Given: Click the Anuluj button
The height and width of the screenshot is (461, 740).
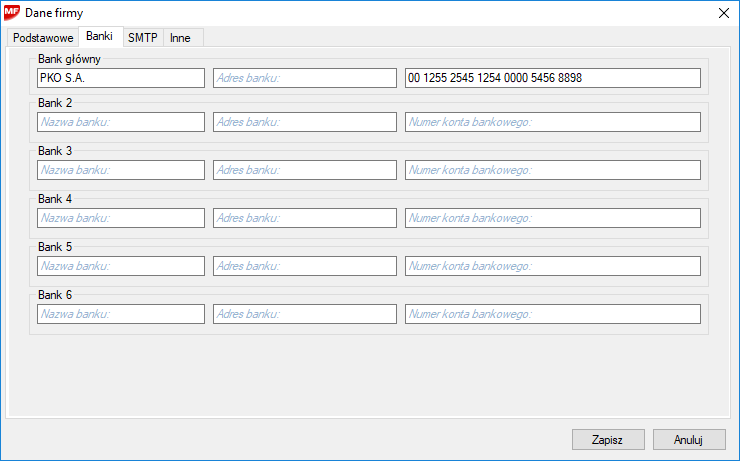Looking at the screenshot, I should [x=688, y=439].
